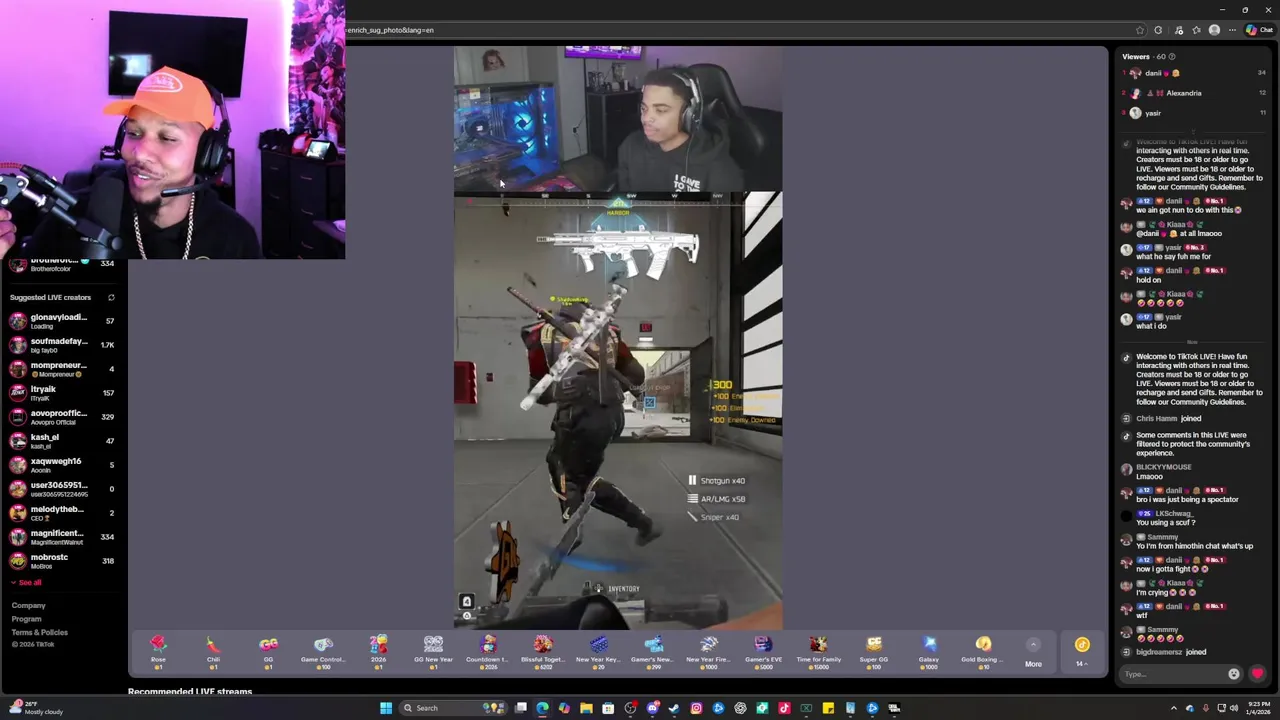Select viewer yasir in Viewers list
Screen dimensions: 1280x720
[1196, 113]
